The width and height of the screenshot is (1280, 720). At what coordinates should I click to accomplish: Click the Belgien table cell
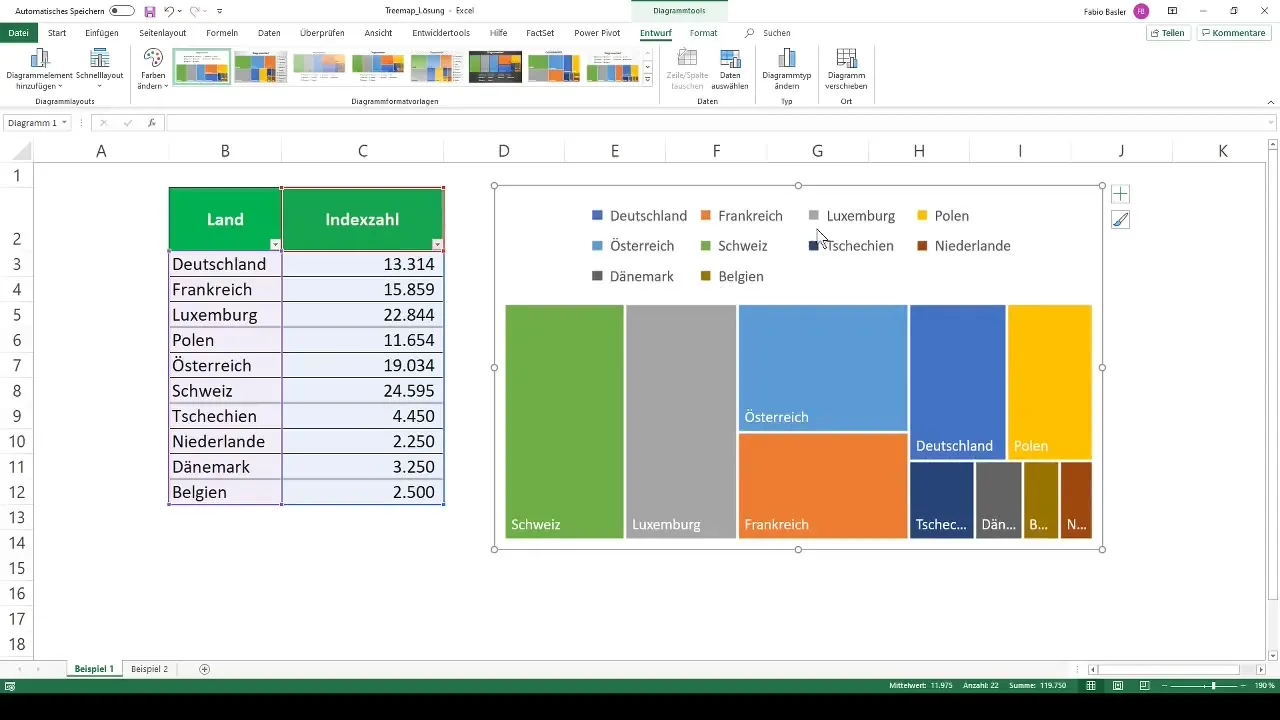225,492
